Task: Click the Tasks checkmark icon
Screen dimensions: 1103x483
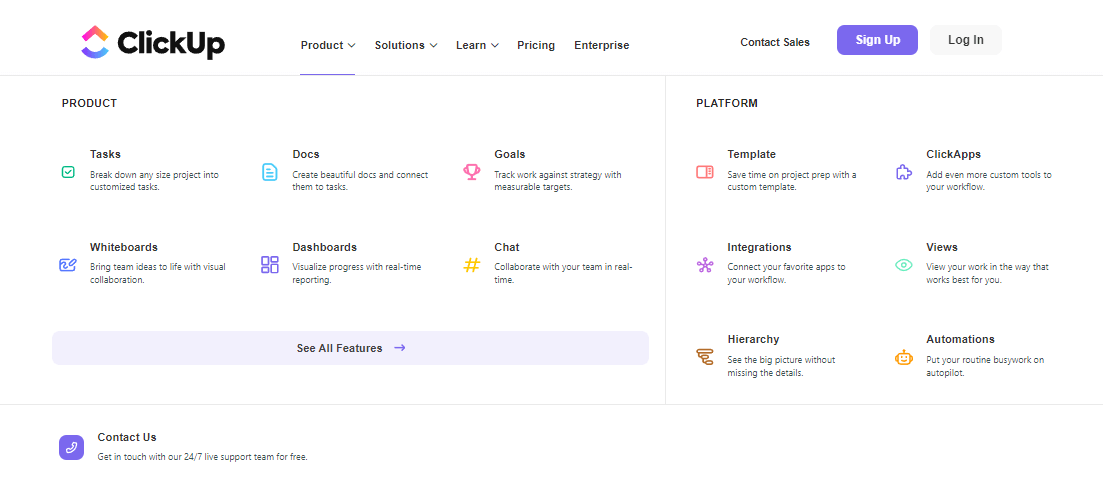Action: click(x=68, y=172)
